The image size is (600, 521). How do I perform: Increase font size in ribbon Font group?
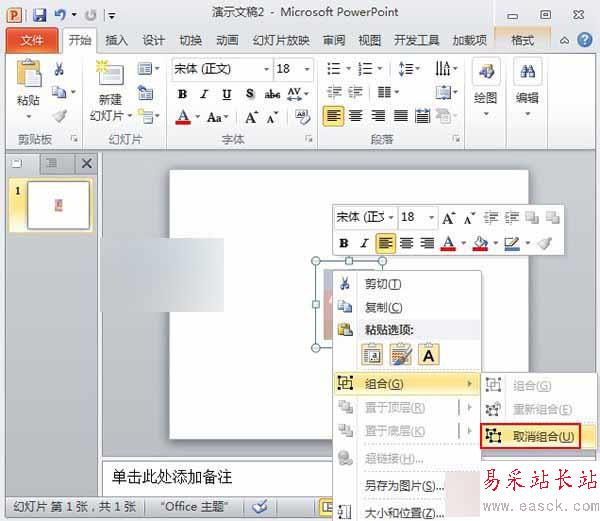tap(251, 117)
